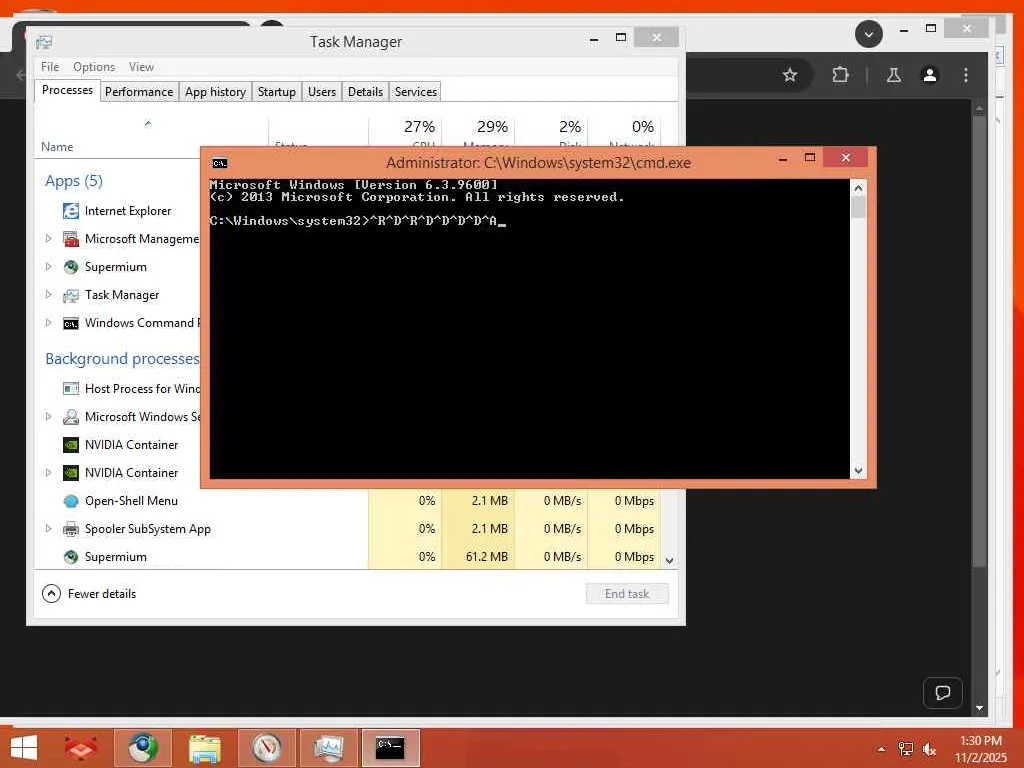Switch to Supermium browser on taskbar

[142, 748]
